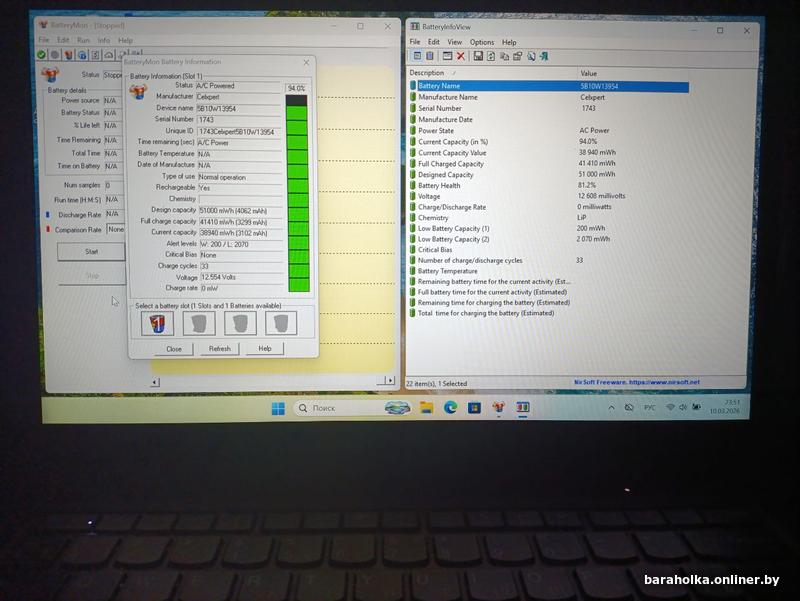Select the first toolbar icon in BatteryInfoView
Screen dimensions: 800x601
tap(417, 56)
